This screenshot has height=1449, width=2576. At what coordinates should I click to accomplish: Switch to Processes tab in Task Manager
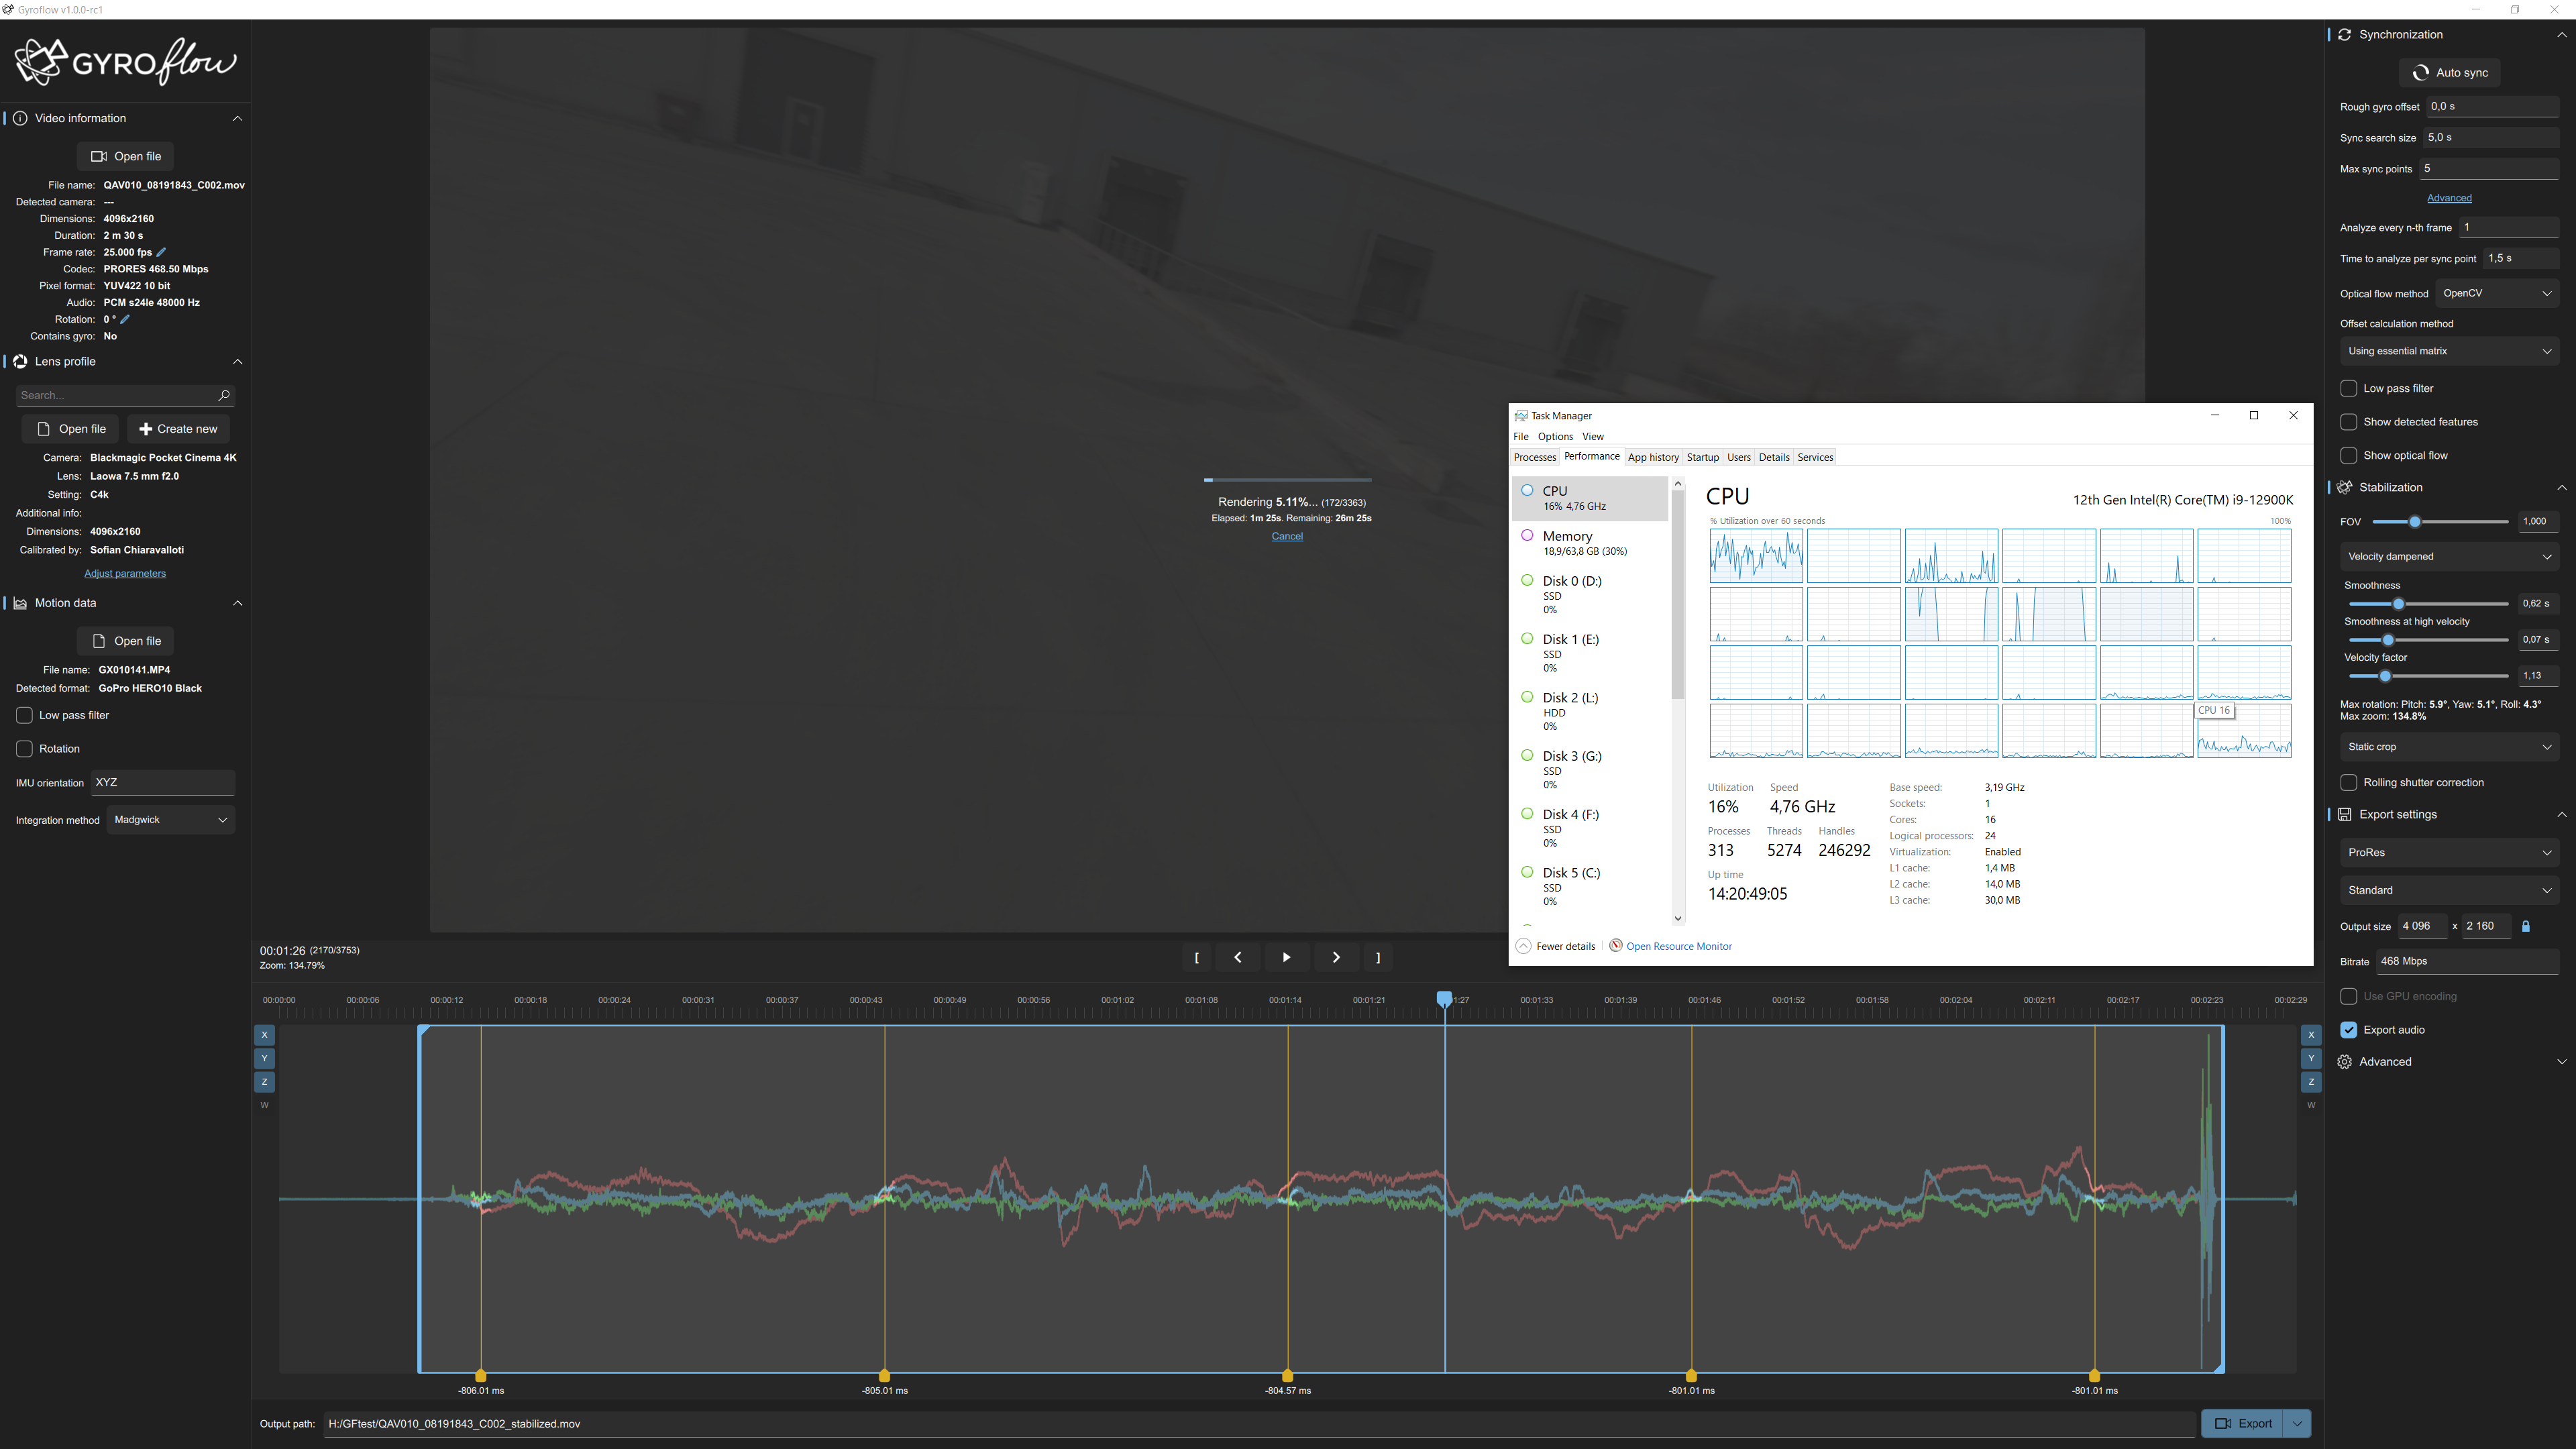coord(1534,457)
